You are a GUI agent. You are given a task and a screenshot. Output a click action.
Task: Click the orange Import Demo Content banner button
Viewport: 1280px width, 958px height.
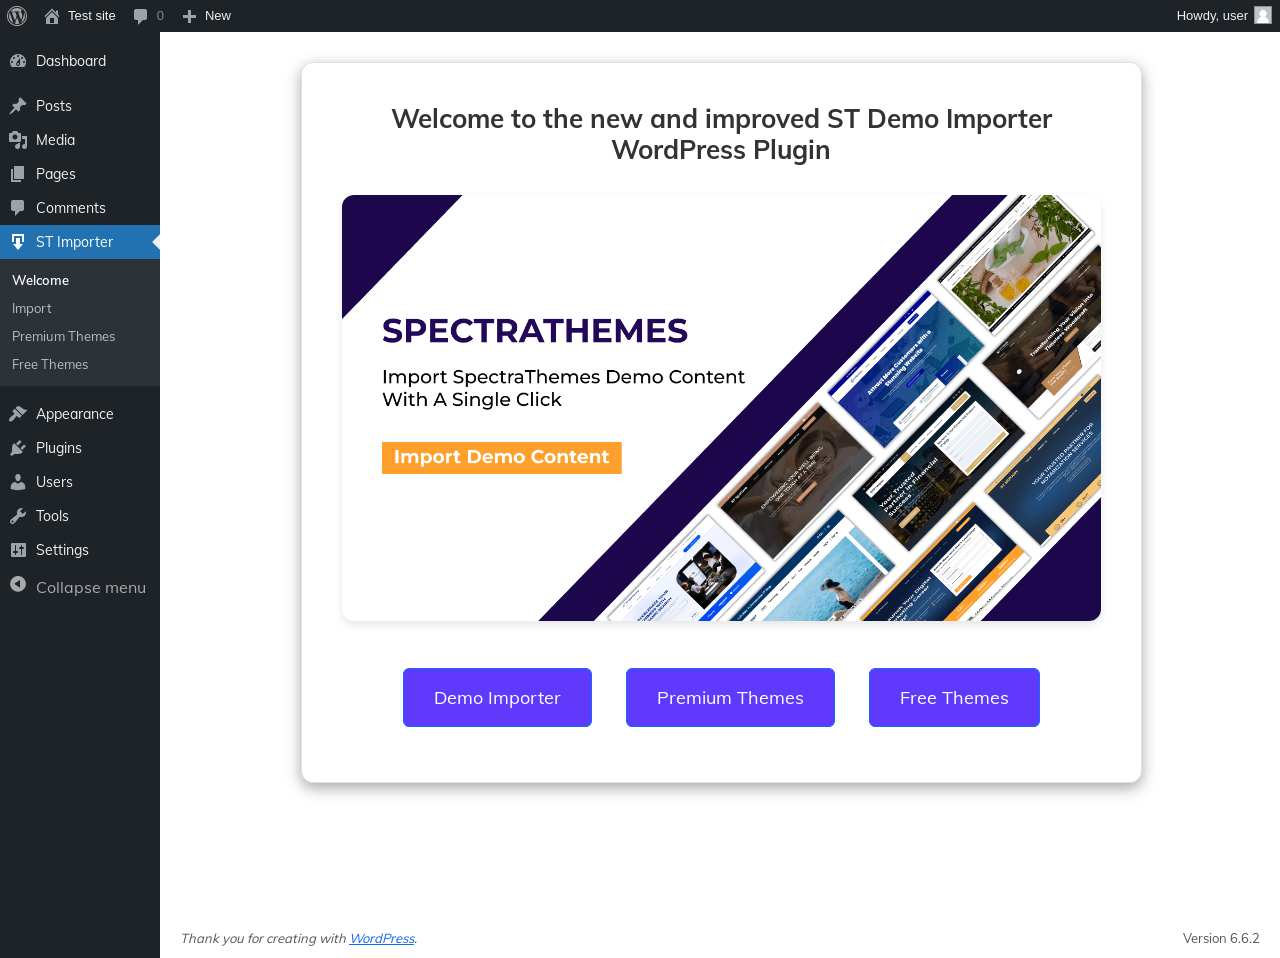[x=502, y=458]
